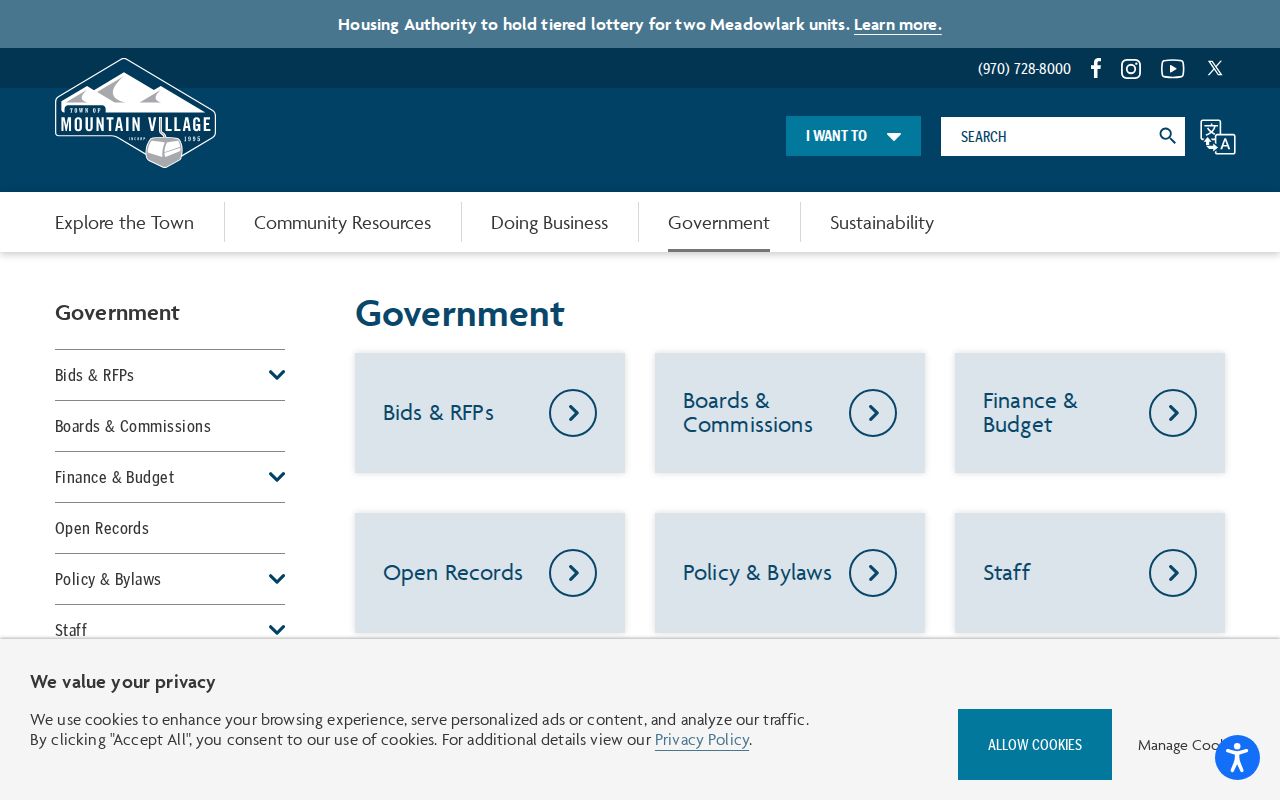Click the arrow circle on Staff card
Viewport: 1280px width, 800px height.
(x=1173, y=573)
